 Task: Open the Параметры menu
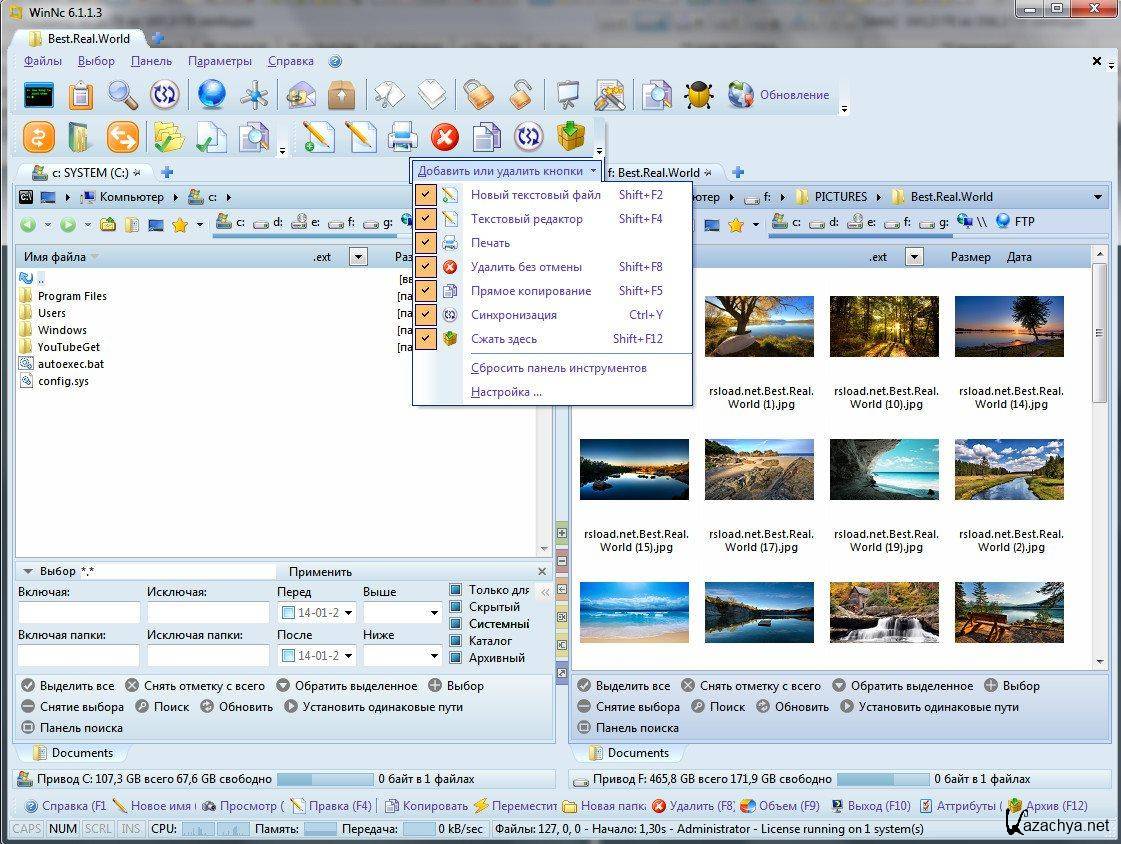tap(220, 61)
